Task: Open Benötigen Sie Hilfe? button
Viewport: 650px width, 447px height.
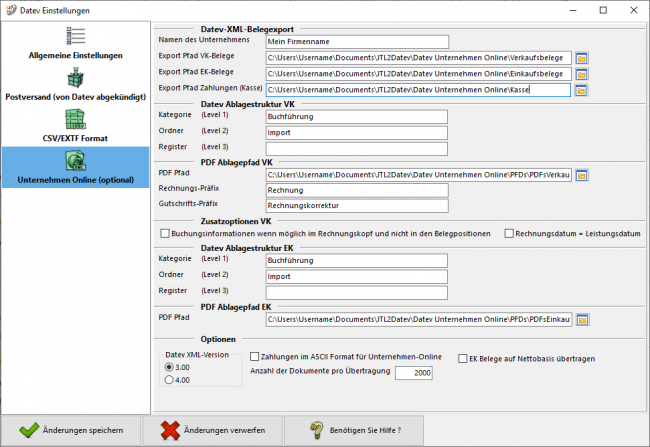Action: [355, 429]
